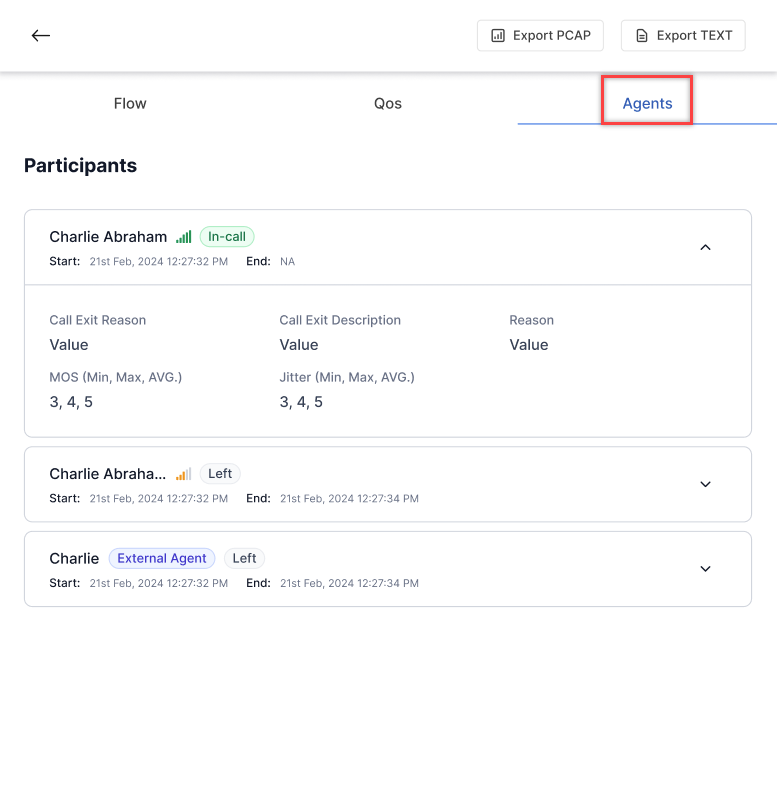This screenshot has width=777, height=809.
Task: Export the call as TEXT
Action: (x=683, y=36)
